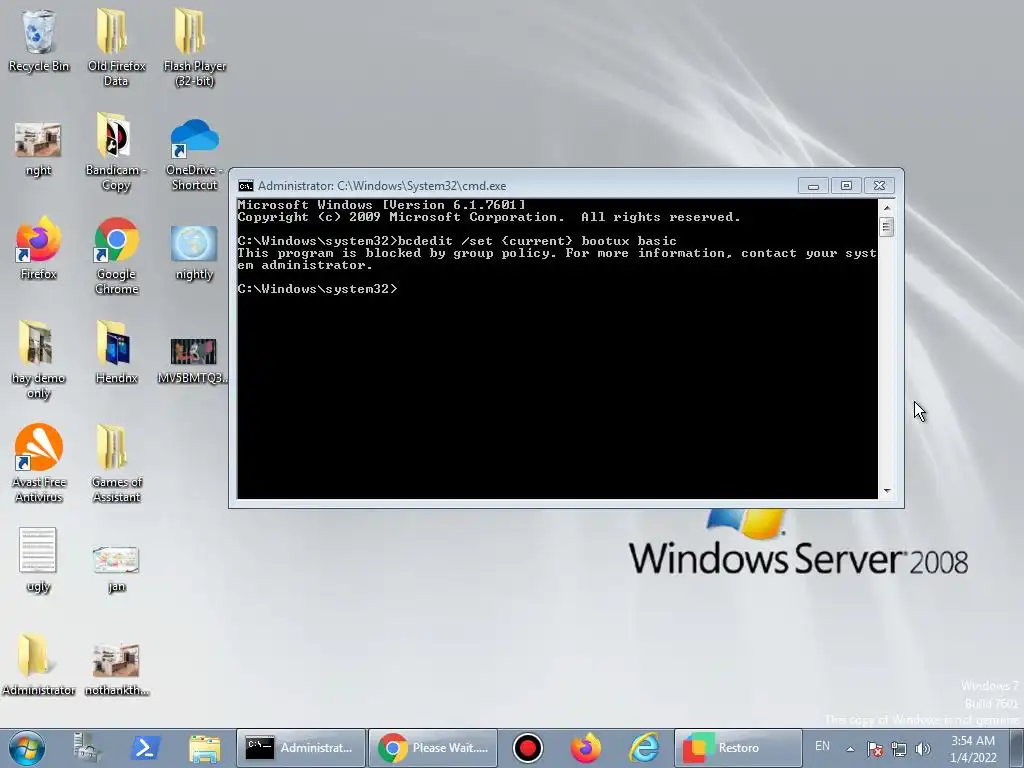Open Internet Explorer from the taskbar
The height and width of the screenshot is (768, 1024).
(x=644, y=748)
